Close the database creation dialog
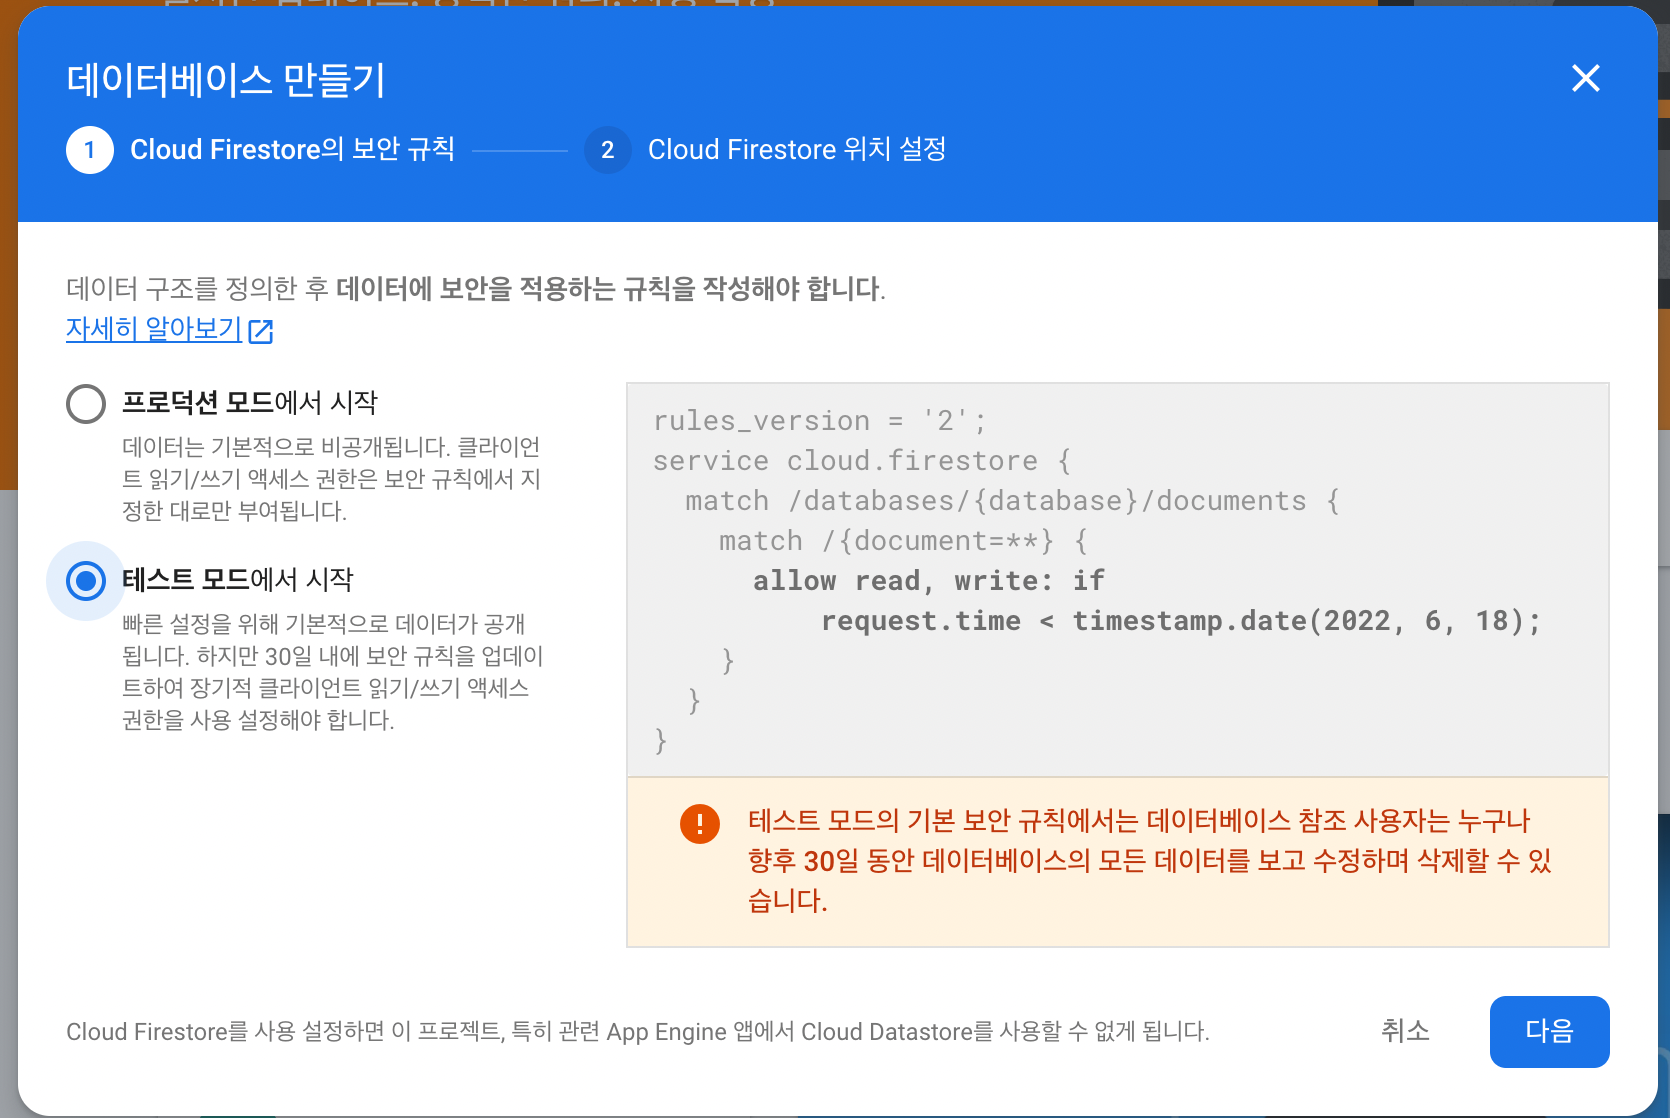The image size is (1670, 1118). (1586, 78)
